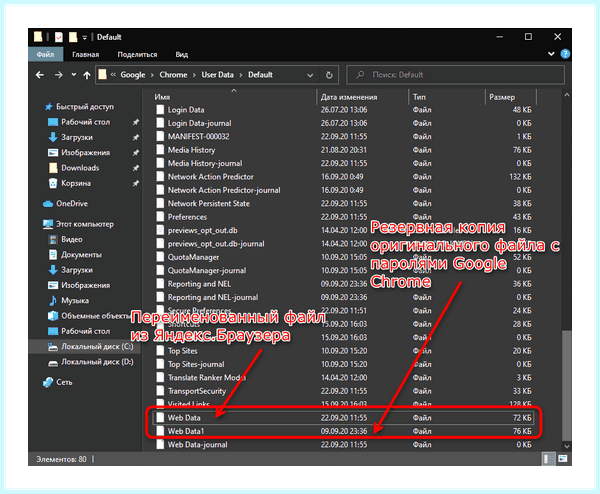Click scroll-down arrow of file list

click(567, 446)
